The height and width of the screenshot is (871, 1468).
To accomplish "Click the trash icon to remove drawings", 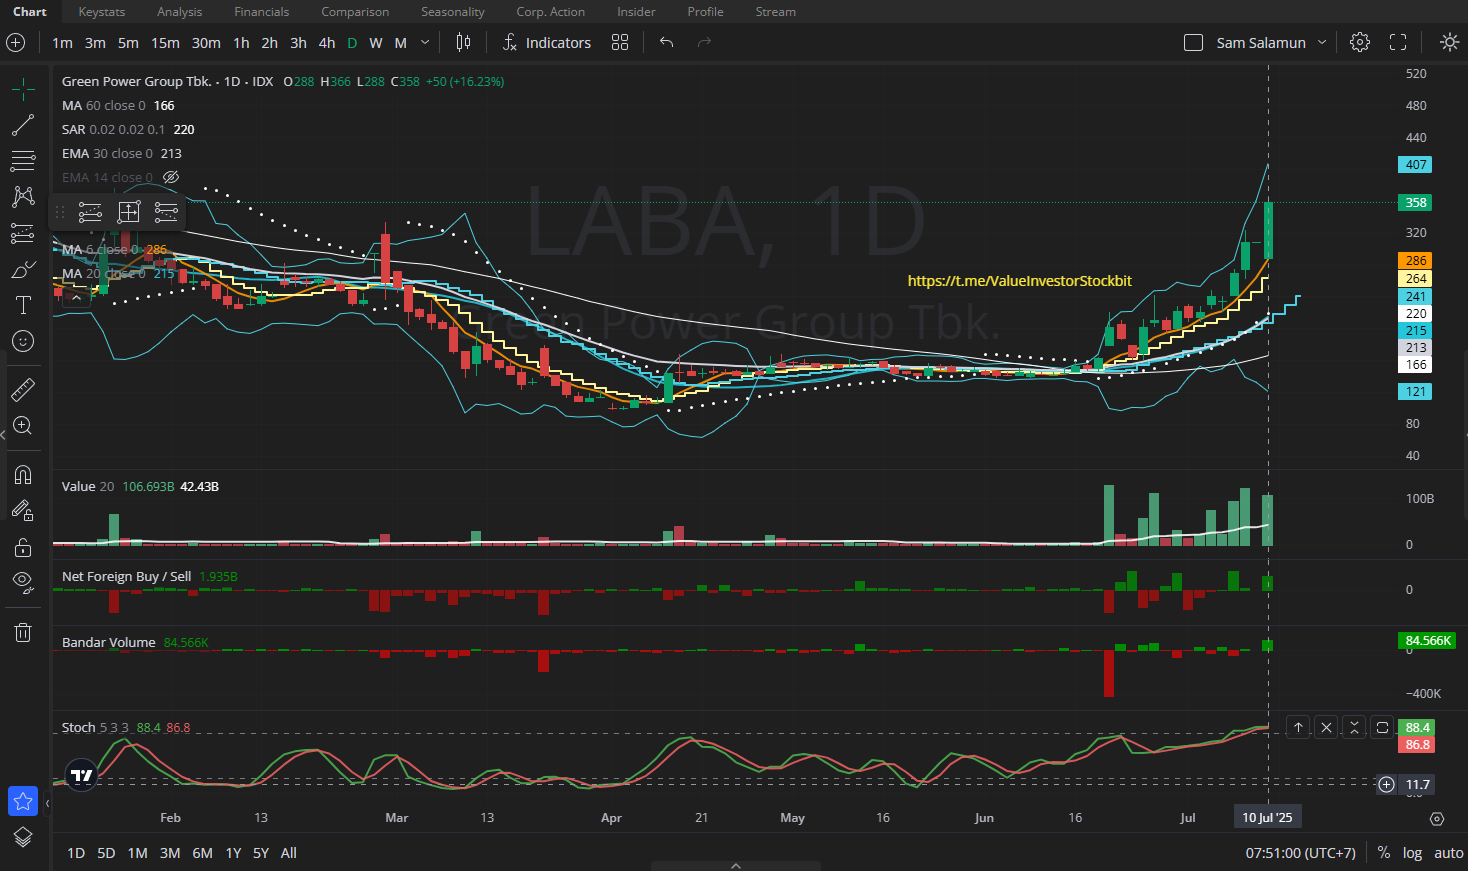I will click(23, 632).
